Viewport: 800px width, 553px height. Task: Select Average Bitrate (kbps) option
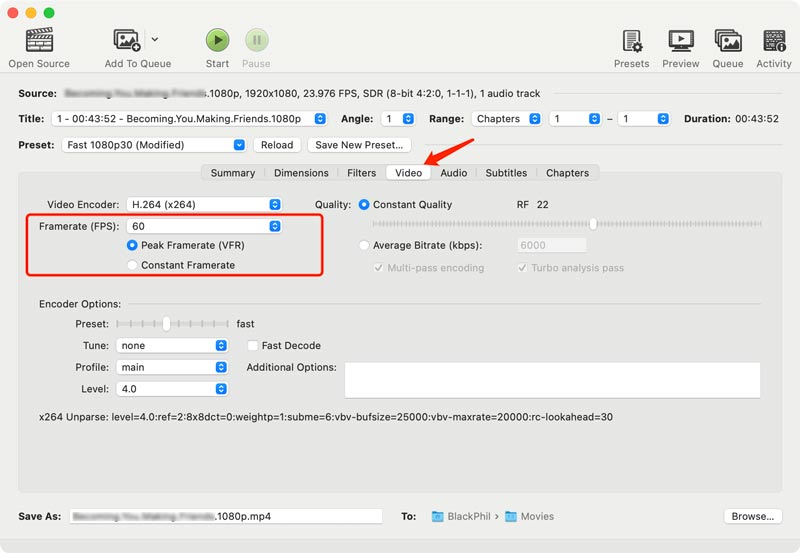point(364,245)
